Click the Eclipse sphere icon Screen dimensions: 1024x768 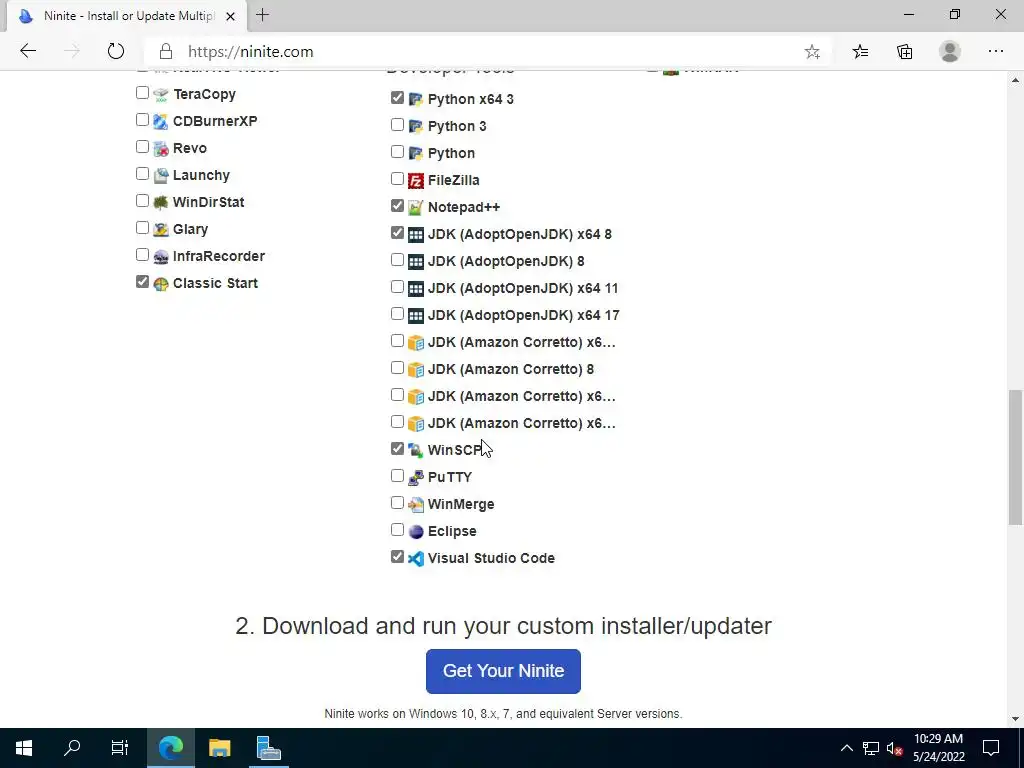point(416,532)
